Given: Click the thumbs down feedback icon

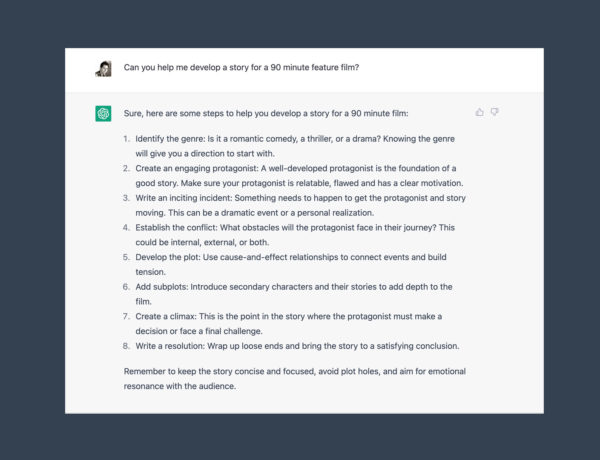Looking at the screenshot, I should tap(494, 112).
